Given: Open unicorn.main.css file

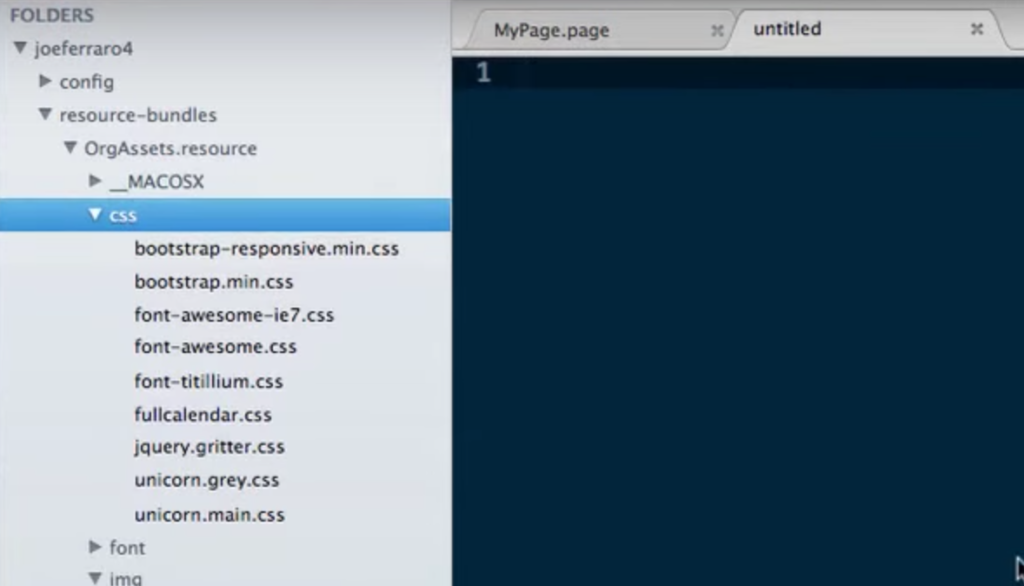Looking at the screenshot, I should (209, 515).
